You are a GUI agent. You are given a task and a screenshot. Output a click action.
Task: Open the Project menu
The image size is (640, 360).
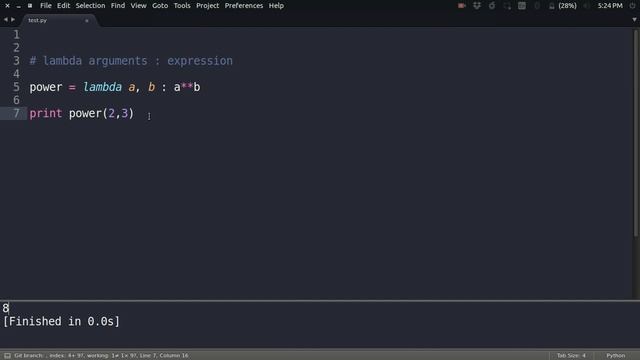click(x=207, y=6)
